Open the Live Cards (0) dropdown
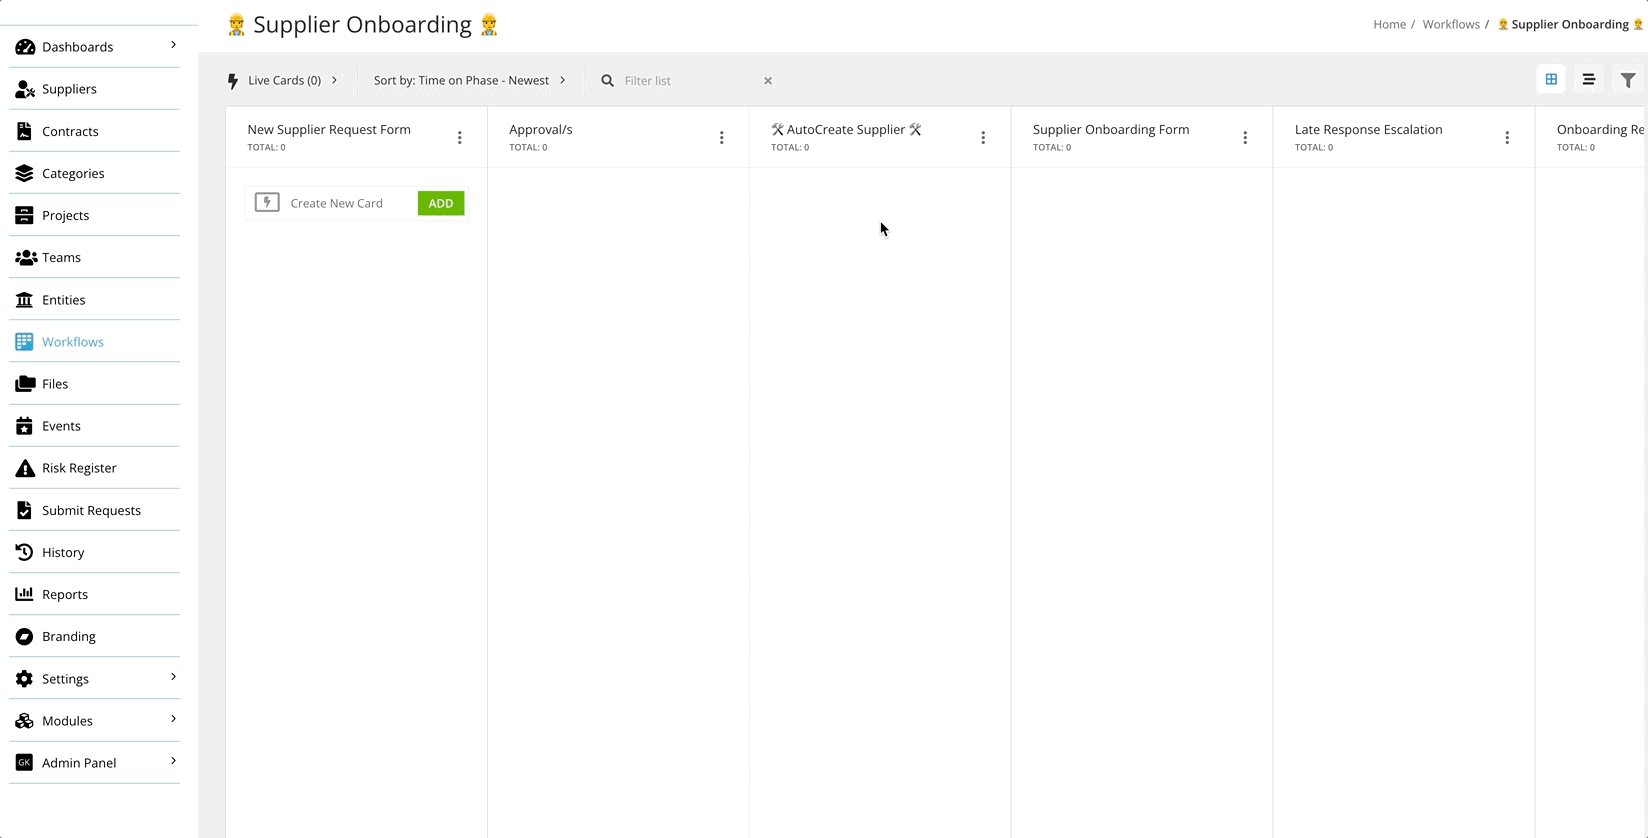 click(x=284, y=80)
